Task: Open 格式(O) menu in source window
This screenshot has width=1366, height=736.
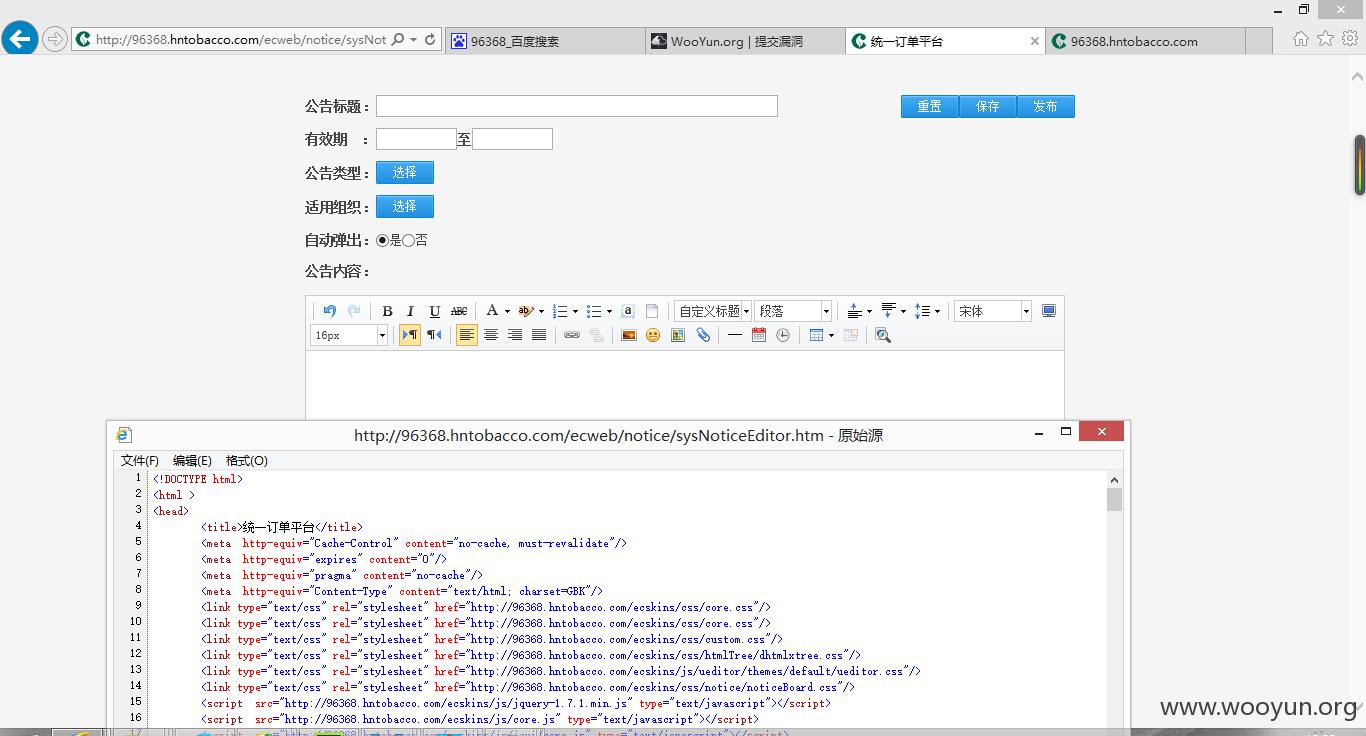Action: tap(246, 461)
